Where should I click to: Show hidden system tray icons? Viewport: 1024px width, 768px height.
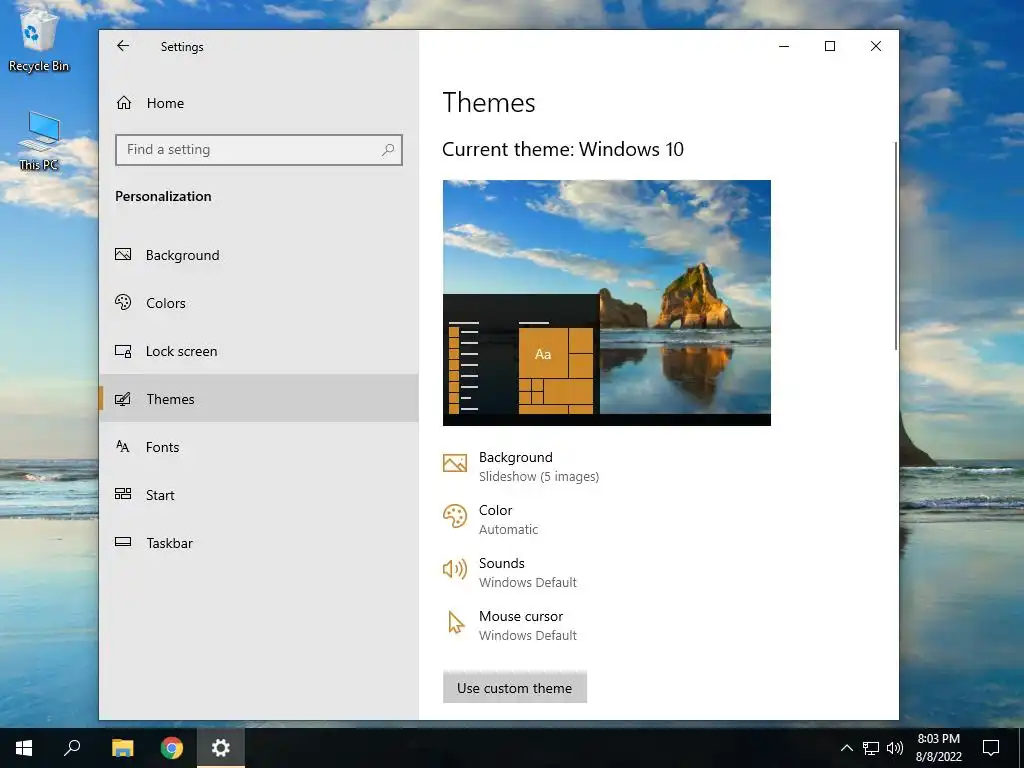(x=846, y=748)
